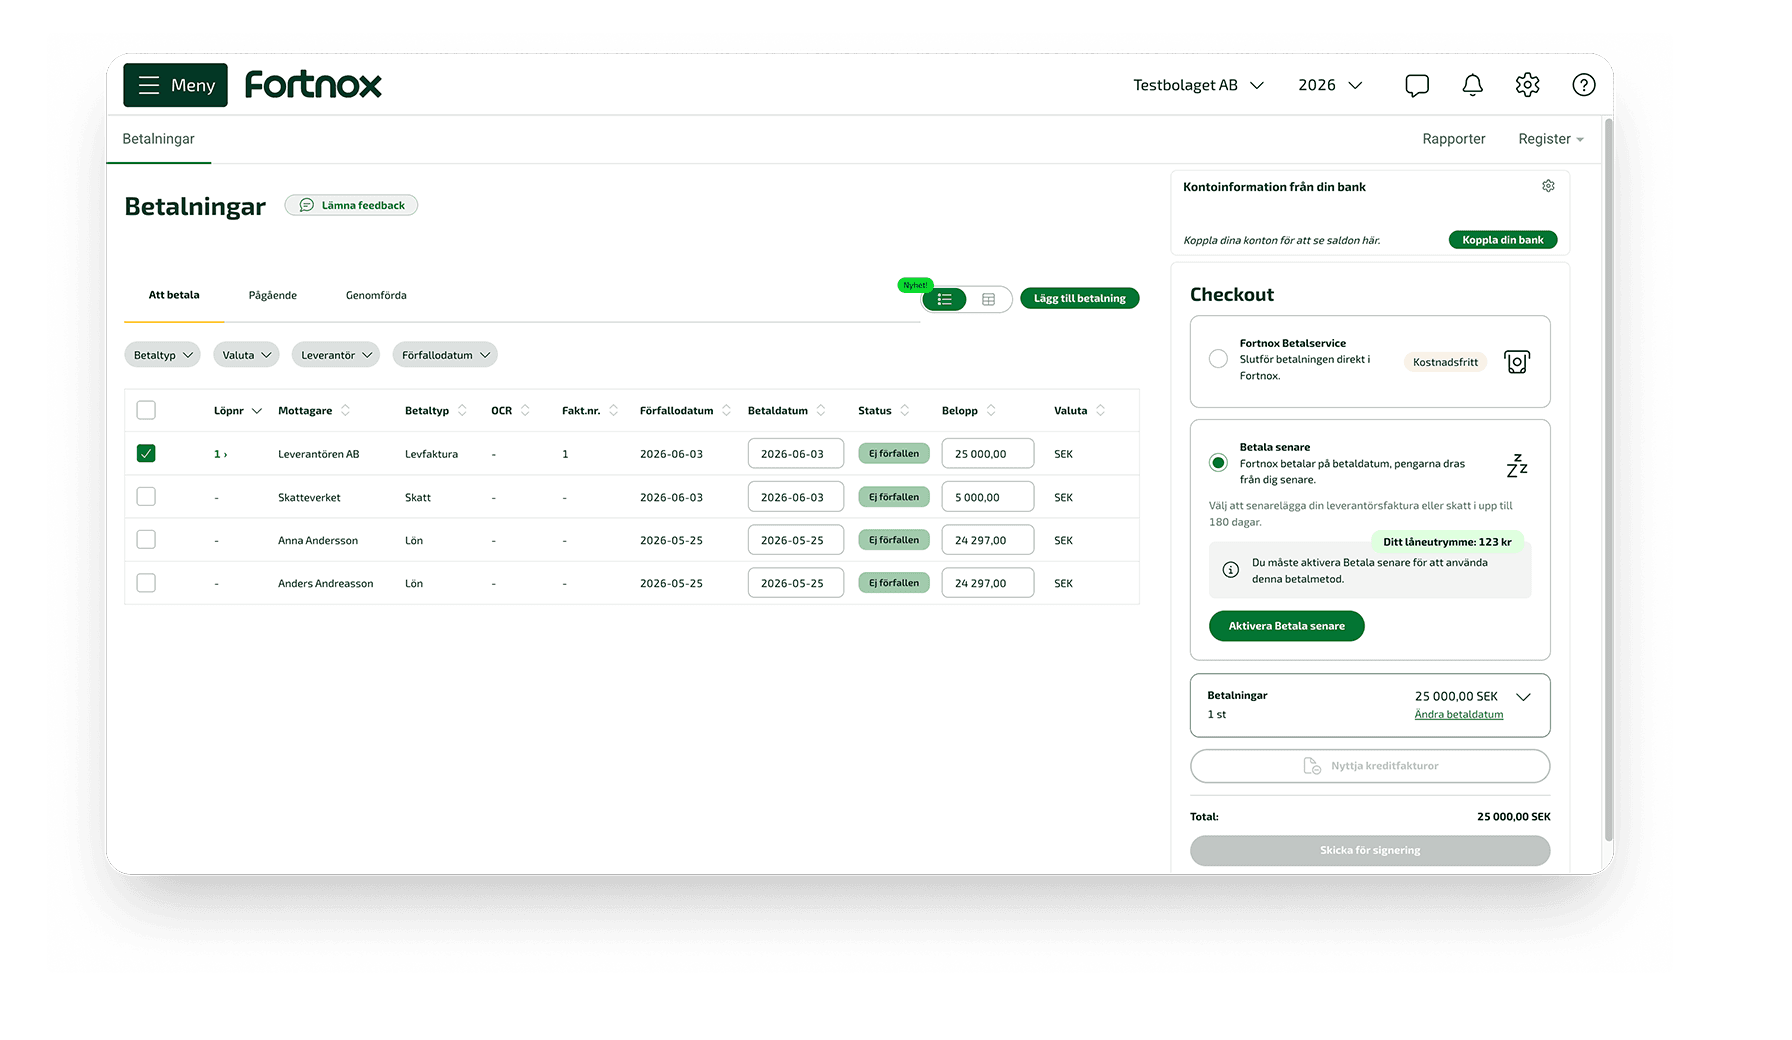
Task: Open the Register dropdown menu
Action: [x=1551, y=139]
